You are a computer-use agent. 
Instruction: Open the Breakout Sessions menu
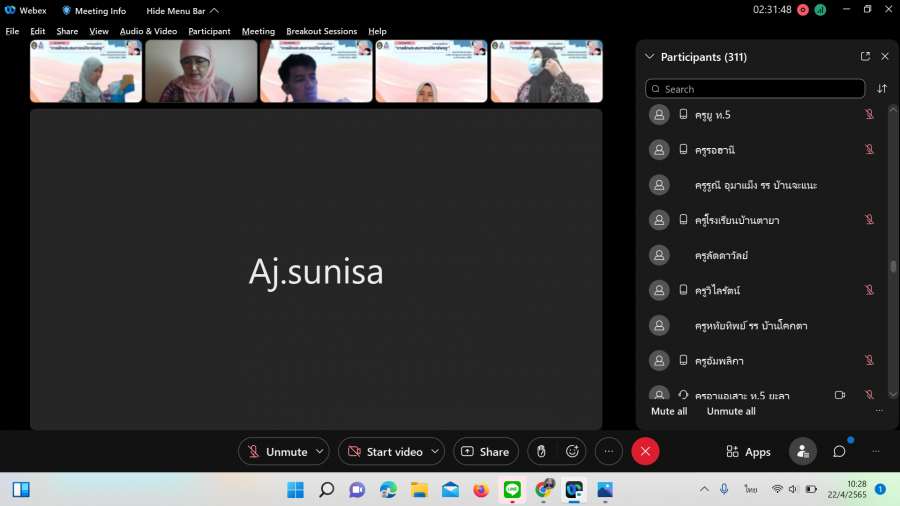(321, 31)
